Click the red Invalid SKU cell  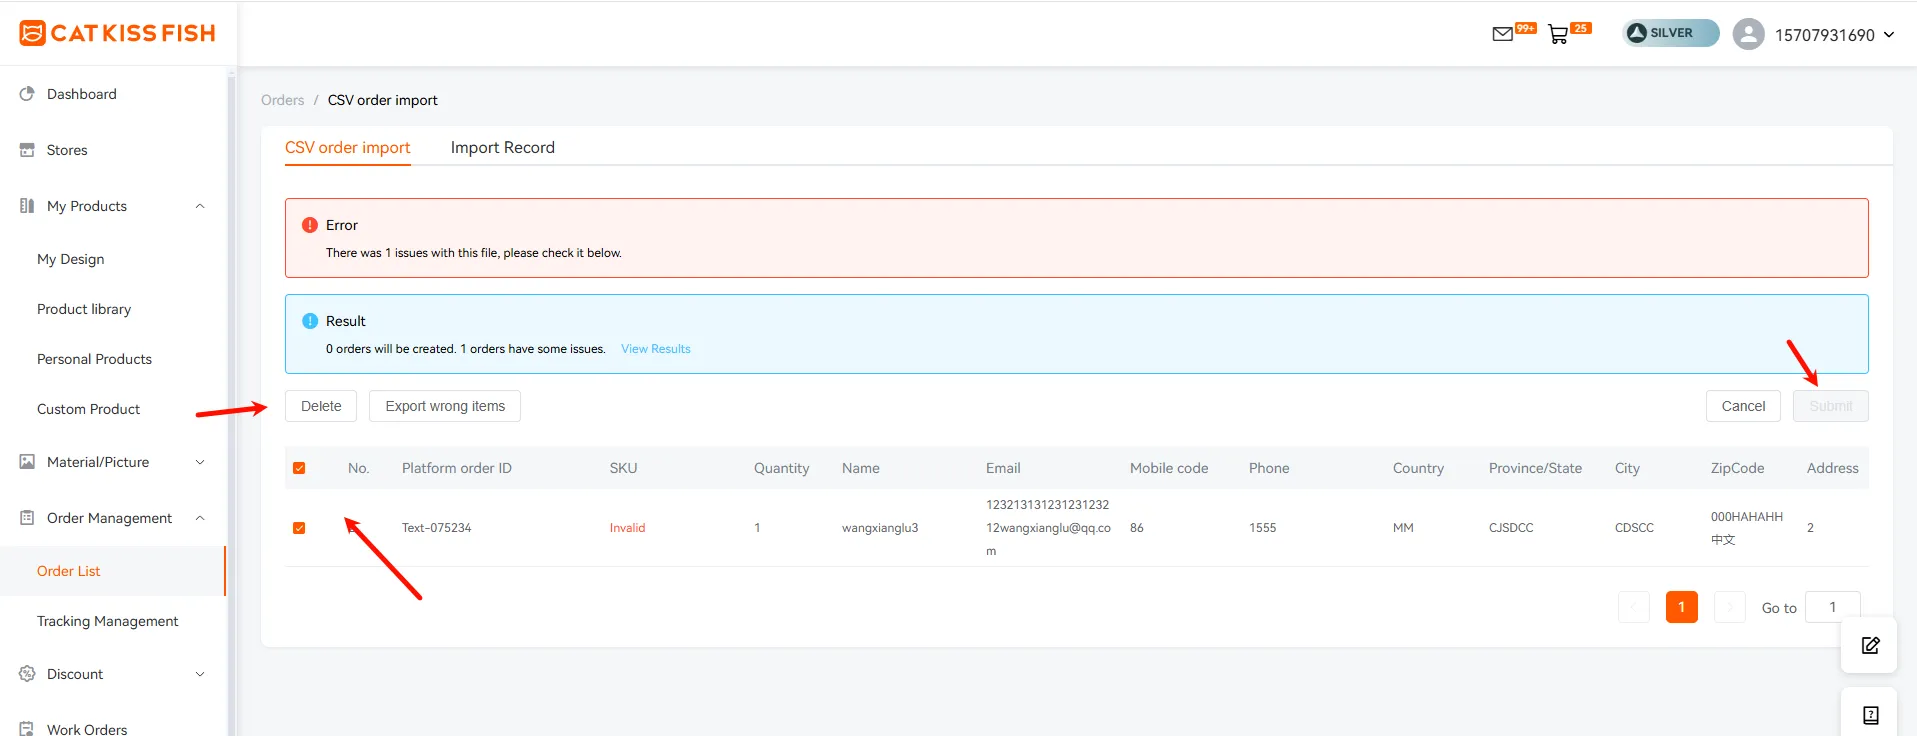point(628,528)
